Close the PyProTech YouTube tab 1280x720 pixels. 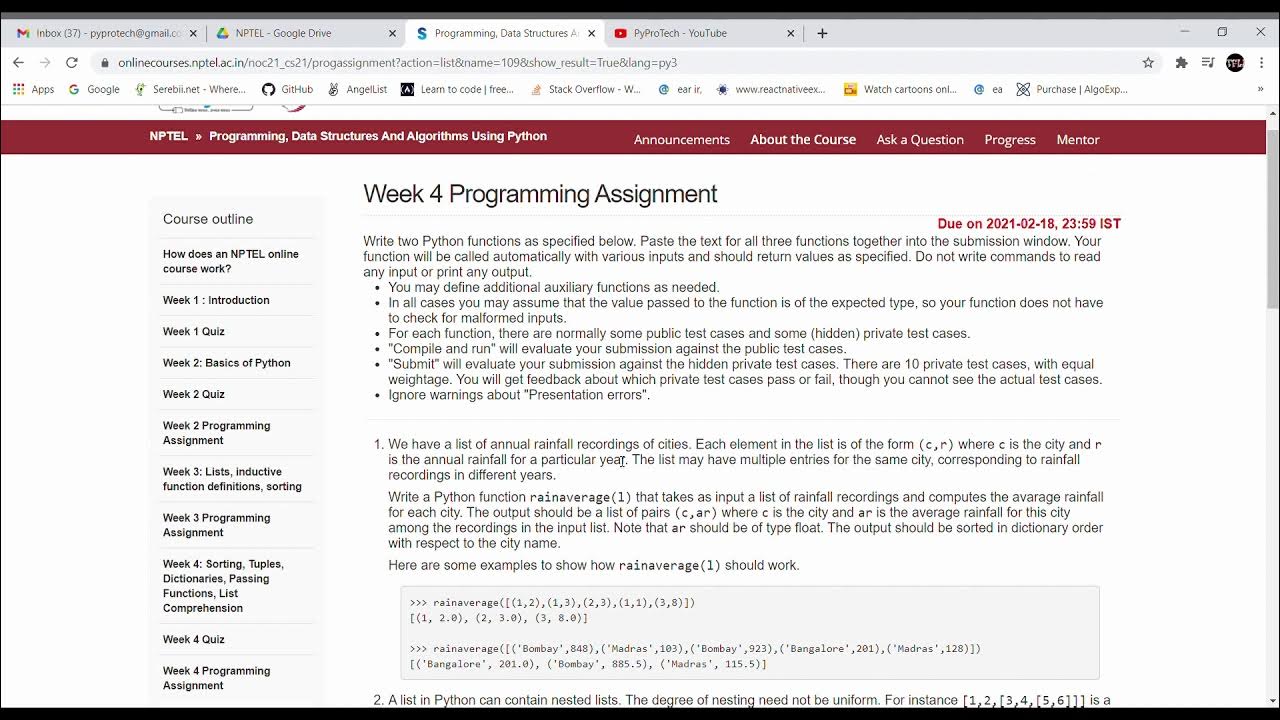click(790, 33)
